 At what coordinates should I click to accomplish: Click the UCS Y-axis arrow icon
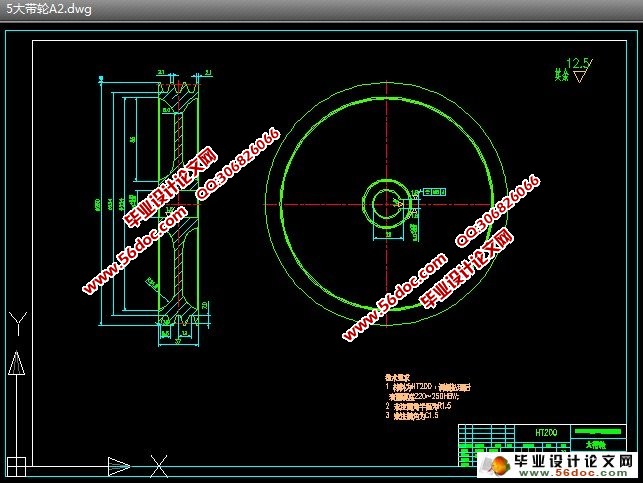(x=15, y=365)
